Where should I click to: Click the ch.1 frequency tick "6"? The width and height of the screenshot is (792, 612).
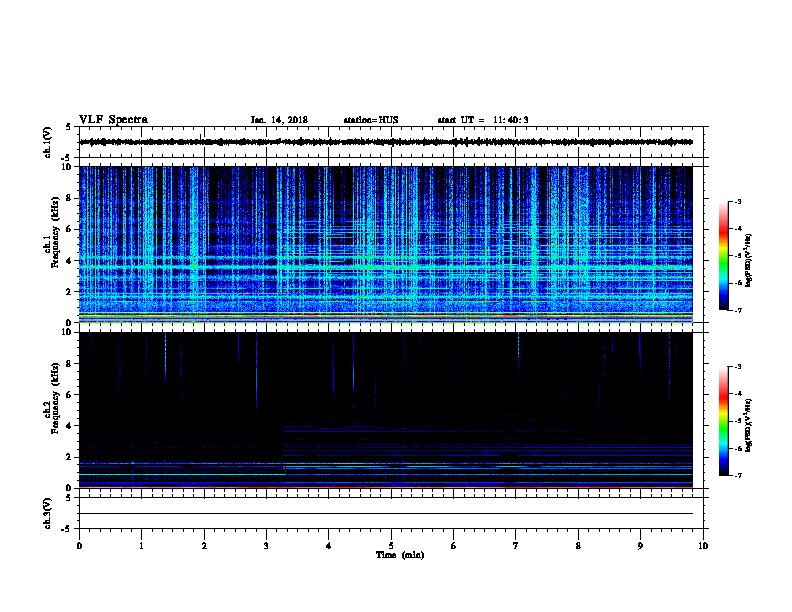click(x=70, y=229)
